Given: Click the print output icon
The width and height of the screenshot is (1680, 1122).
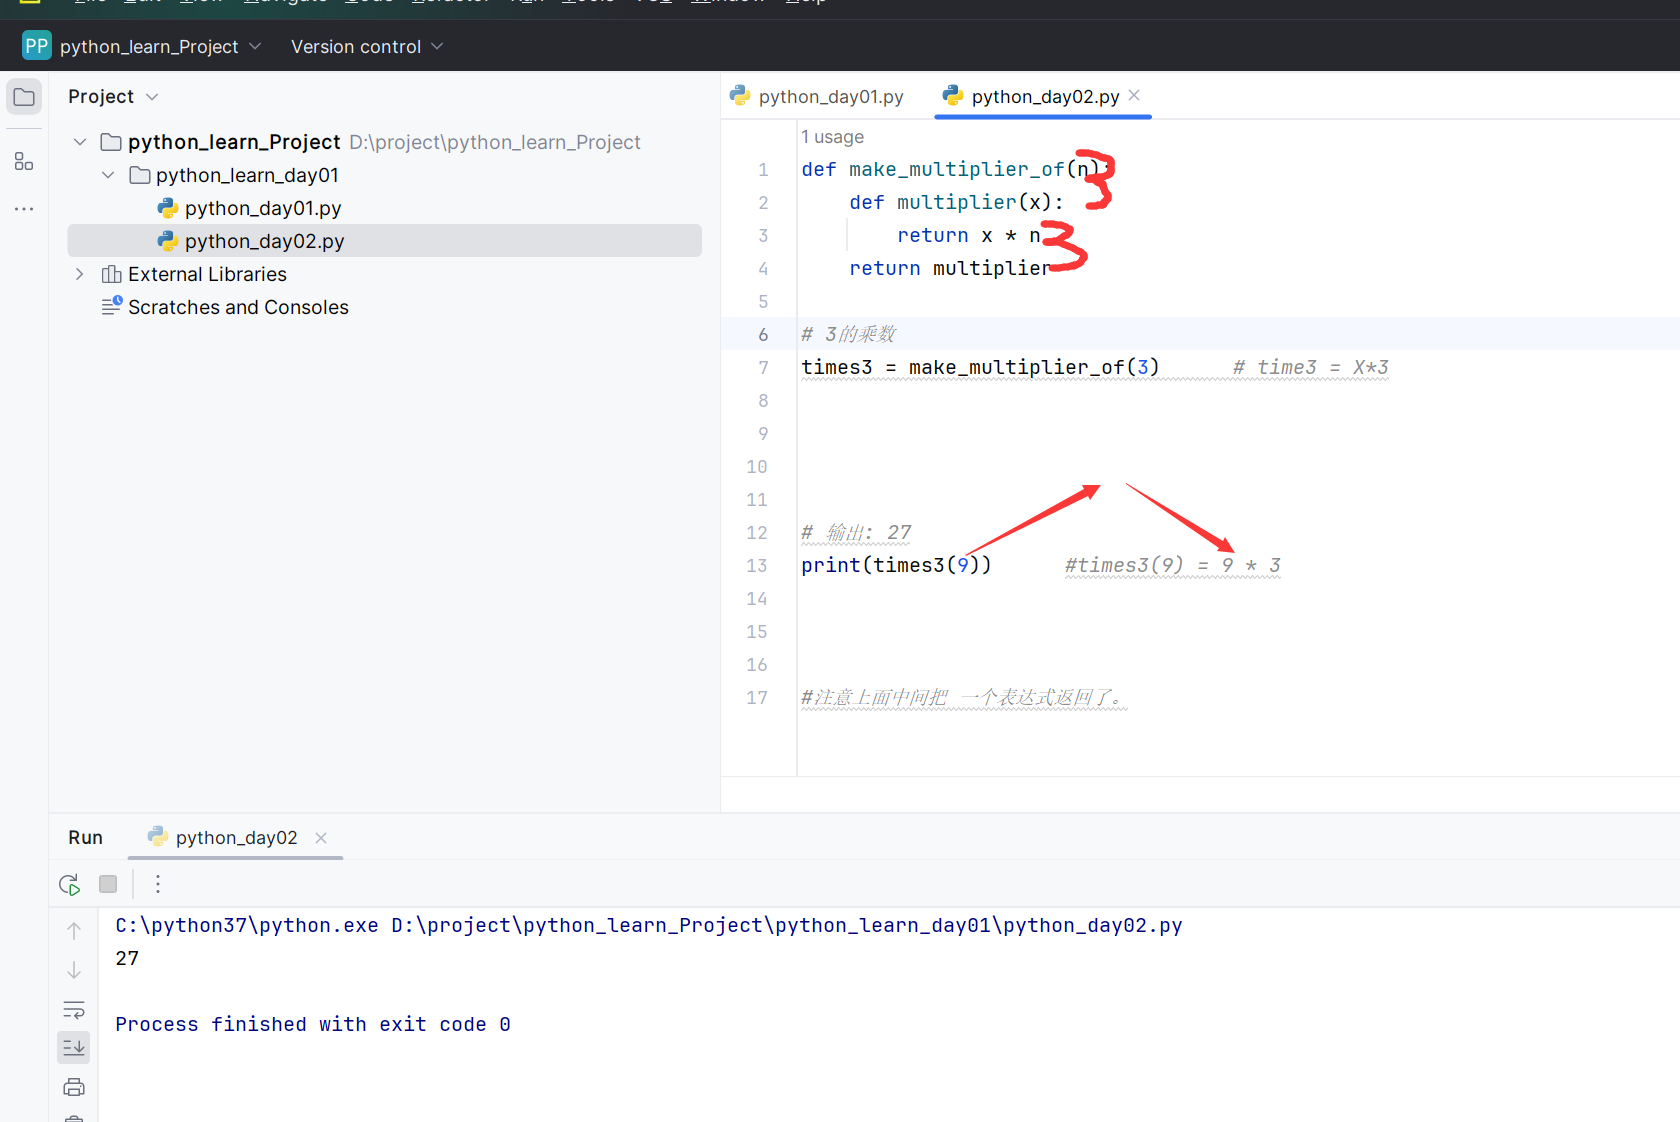Looking at the screenshot, I should (74, 1087).
